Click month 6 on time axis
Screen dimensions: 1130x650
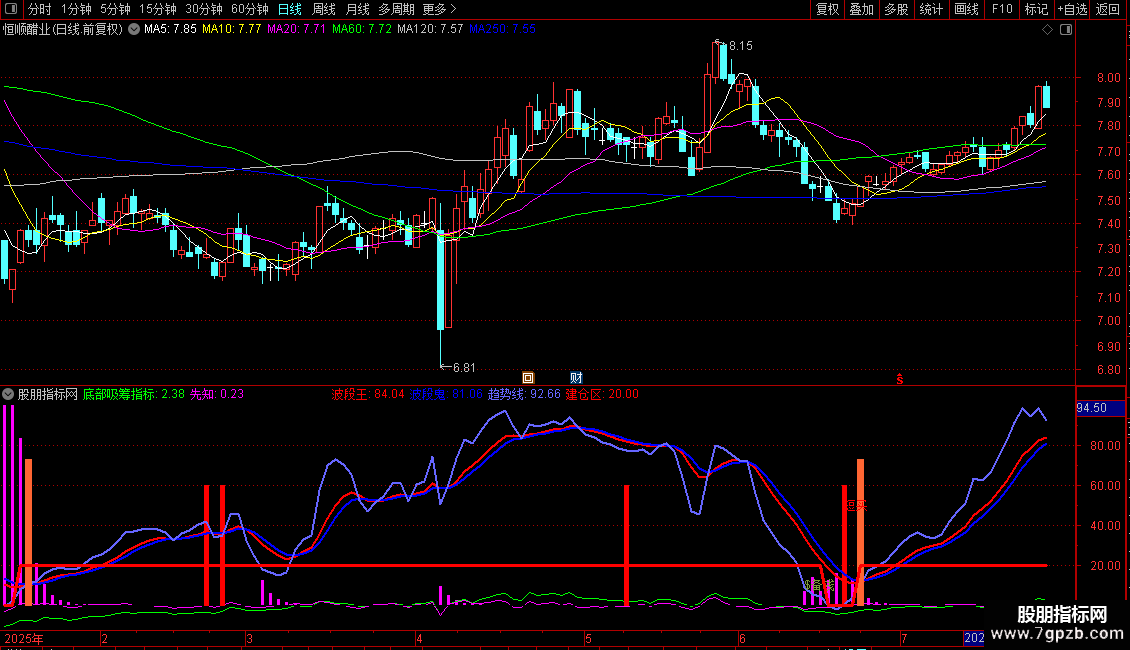pyautogui.click(x=742, y=638)
